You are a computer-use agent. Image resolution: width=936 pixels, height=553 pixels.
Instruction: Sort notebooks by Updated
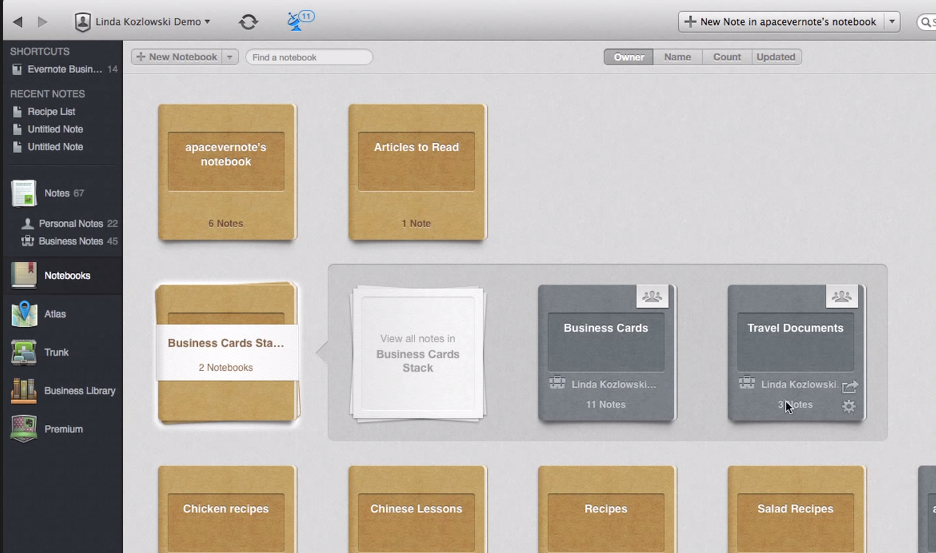tap(776, 57)
